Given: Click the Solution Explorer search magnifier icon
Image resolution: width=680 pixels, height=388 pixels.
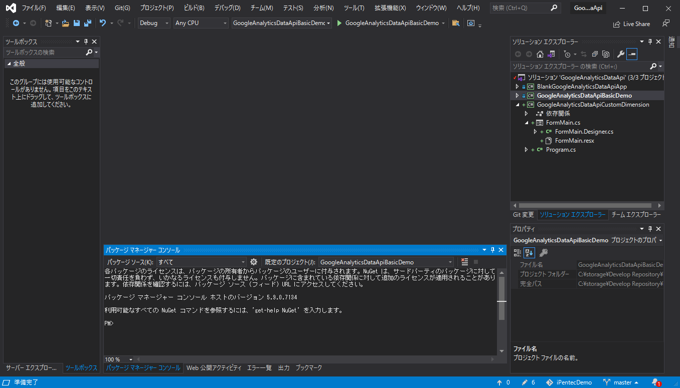Looking at the screenshot, I should click(653, 66).
